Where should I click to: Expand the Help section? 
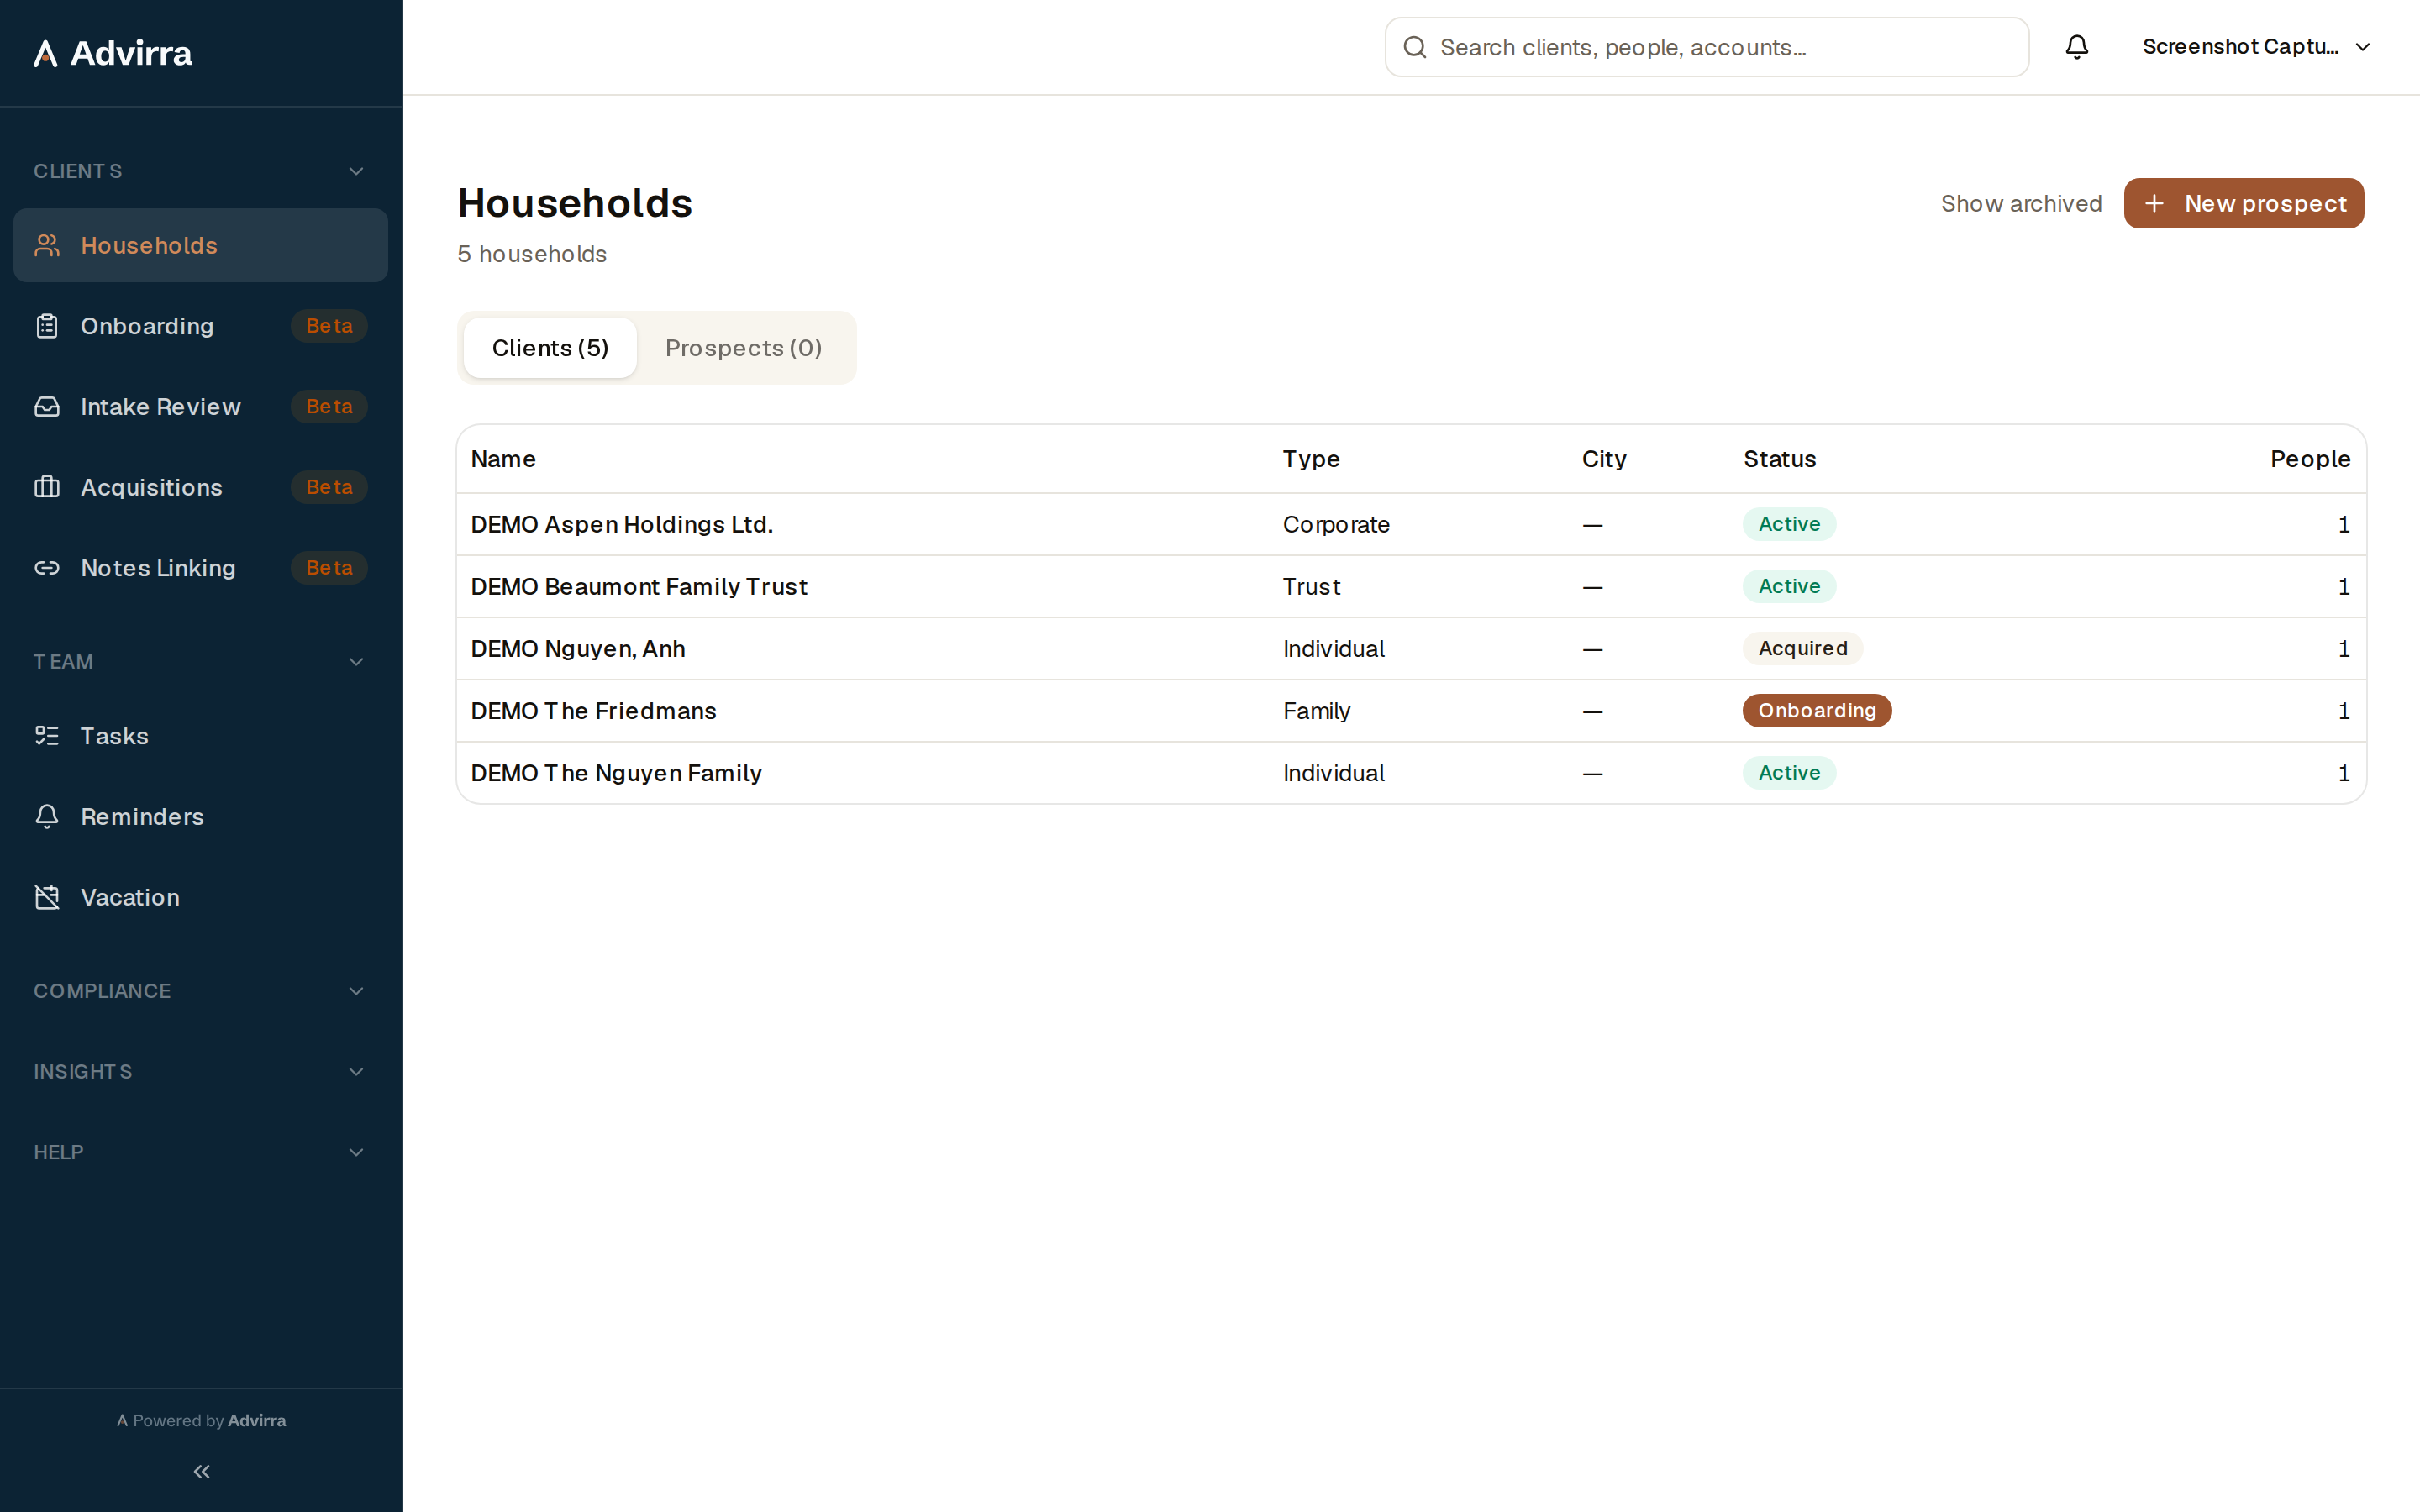coord(200,1152)
